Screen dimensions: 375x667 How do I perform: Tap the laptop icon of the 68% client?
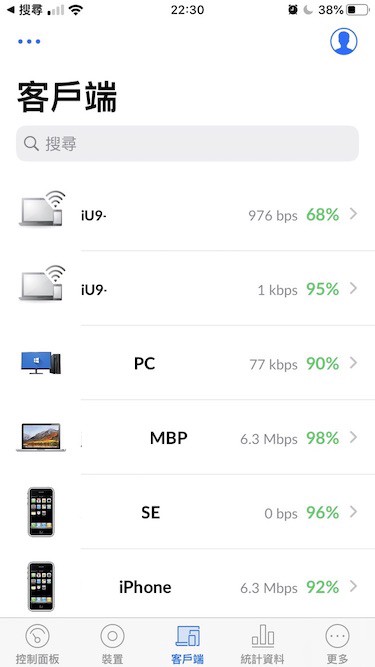click(x=42, y=208)
